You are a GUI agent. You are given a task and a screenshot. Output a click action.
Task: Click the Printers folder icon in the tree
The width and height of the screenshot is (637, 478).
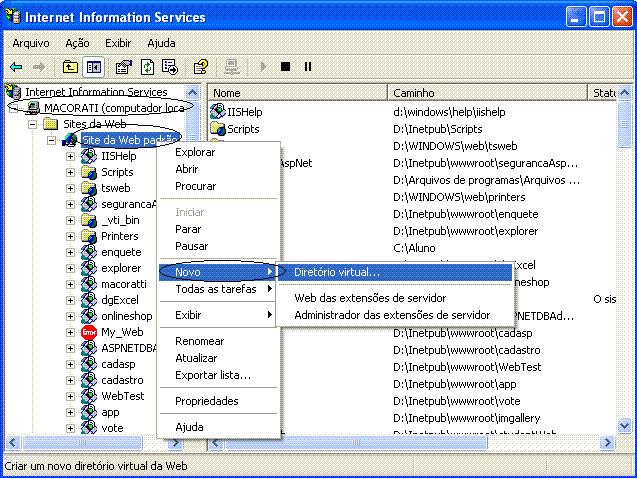(x=89, y=236)
